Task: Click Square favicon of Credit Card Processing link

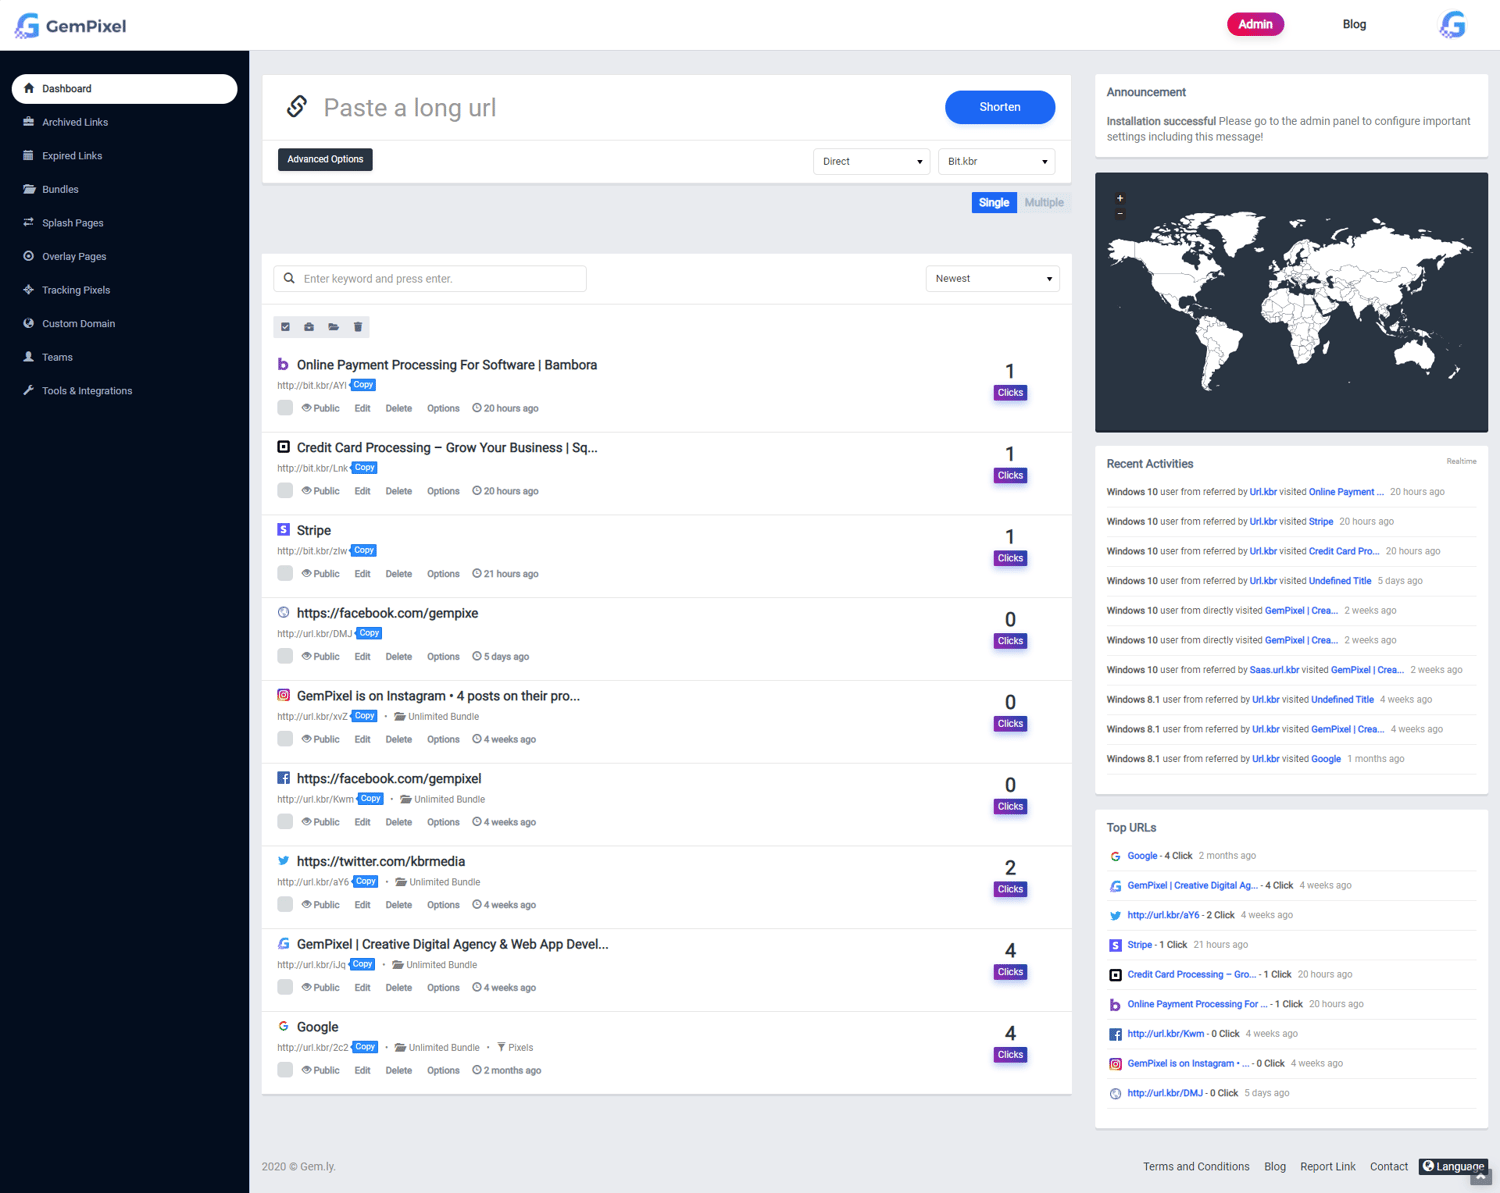Action: point(283,447)
